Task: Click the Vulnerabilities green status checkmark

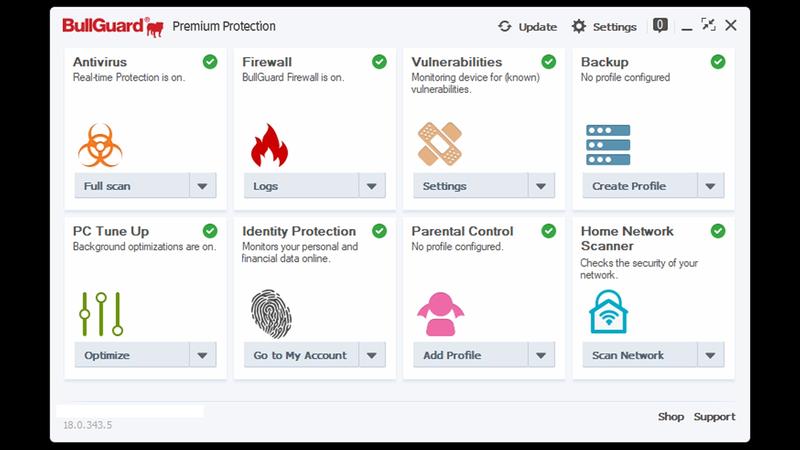Action: click(x=548, y=62)
